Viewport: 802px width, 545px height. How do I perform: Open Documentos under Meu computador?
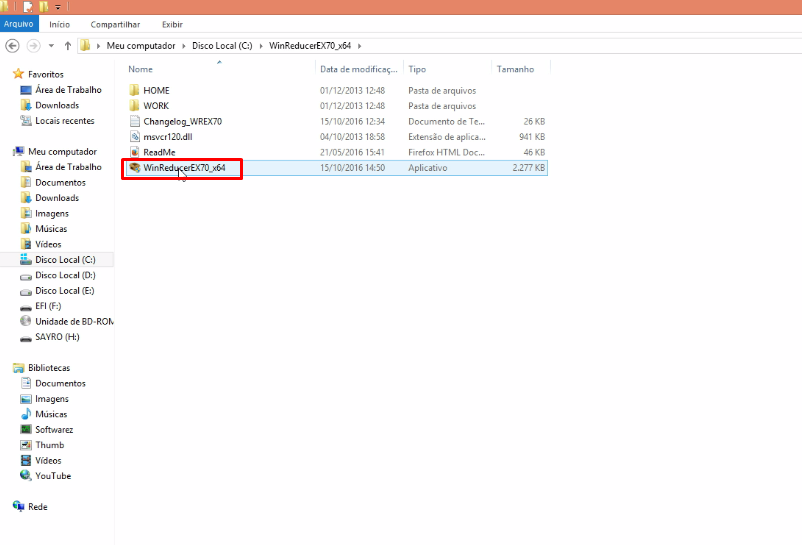click(x=60, y=183)
